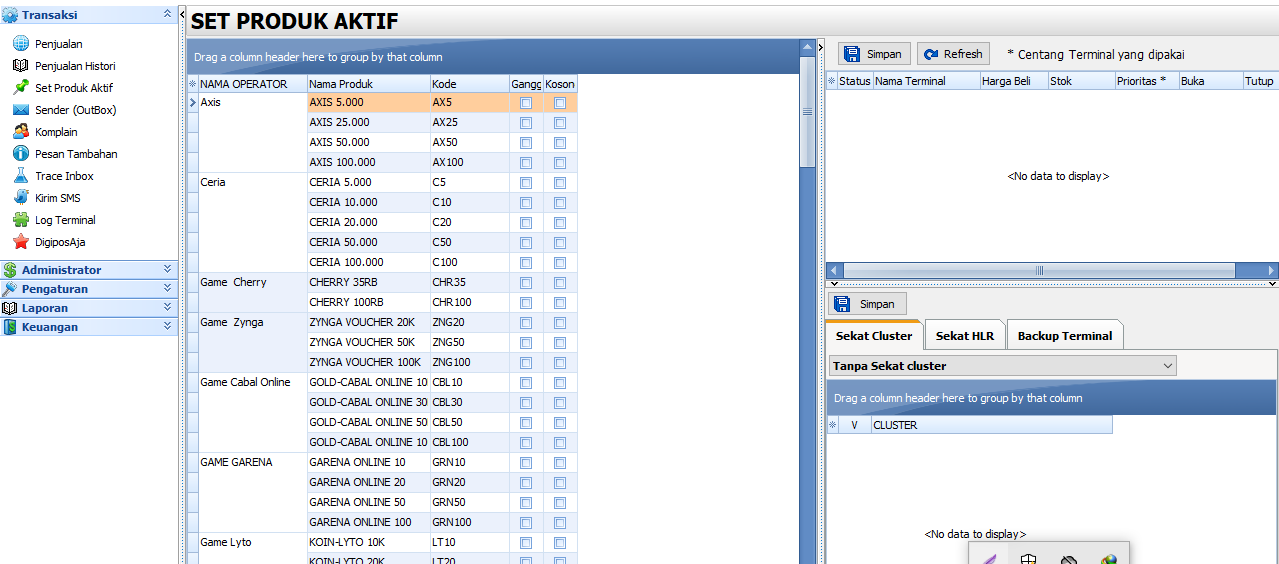
Task: Click the terminal grid horizontal scrollbar
Action: (1038, 270)
